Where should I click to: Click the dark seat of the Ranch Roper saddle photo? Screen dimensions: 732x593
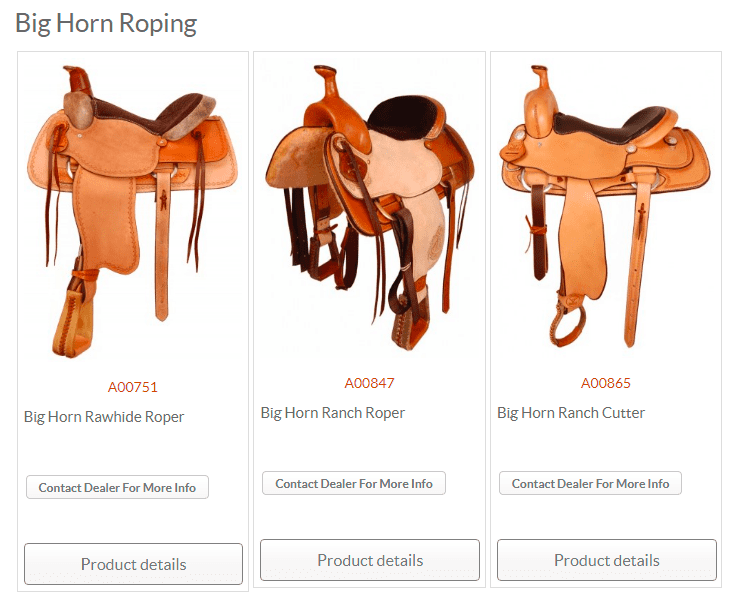404,117
